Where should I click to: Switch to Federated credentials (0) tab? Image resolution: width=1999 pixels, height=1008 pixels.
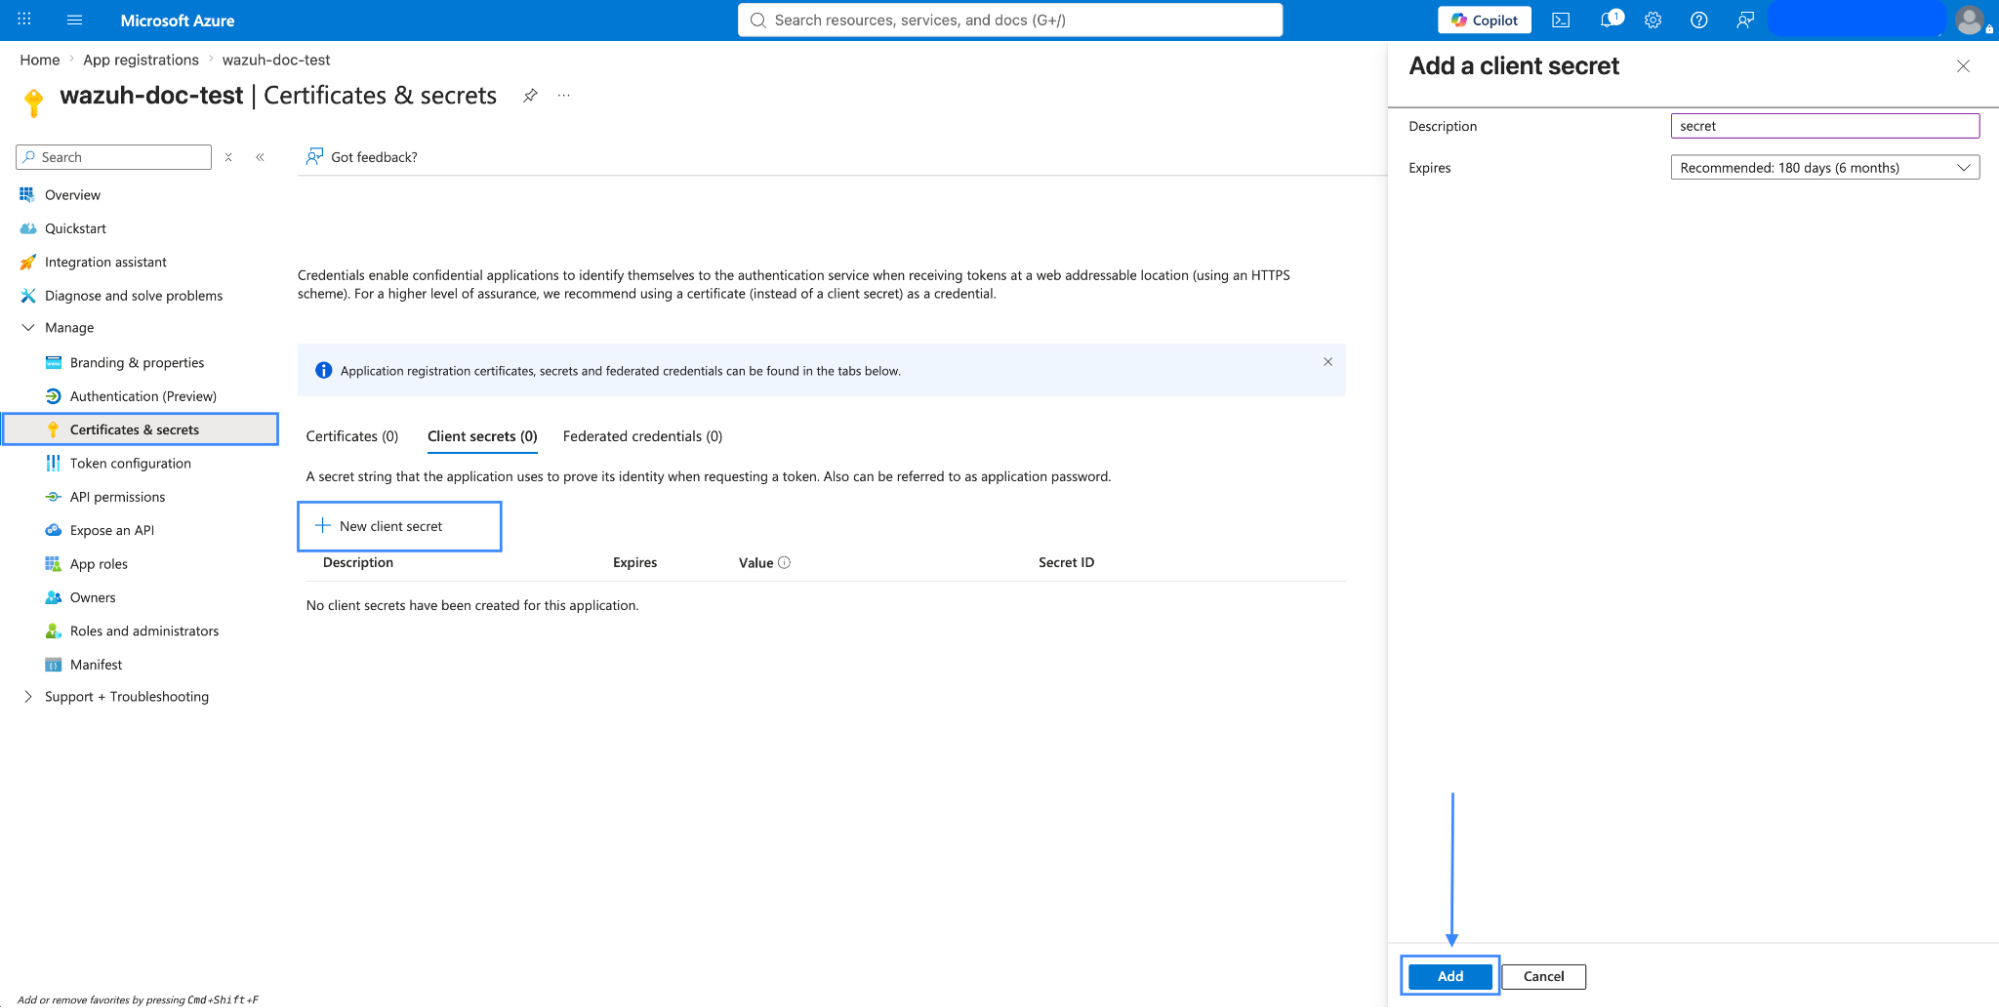click(x=642, y=436)
